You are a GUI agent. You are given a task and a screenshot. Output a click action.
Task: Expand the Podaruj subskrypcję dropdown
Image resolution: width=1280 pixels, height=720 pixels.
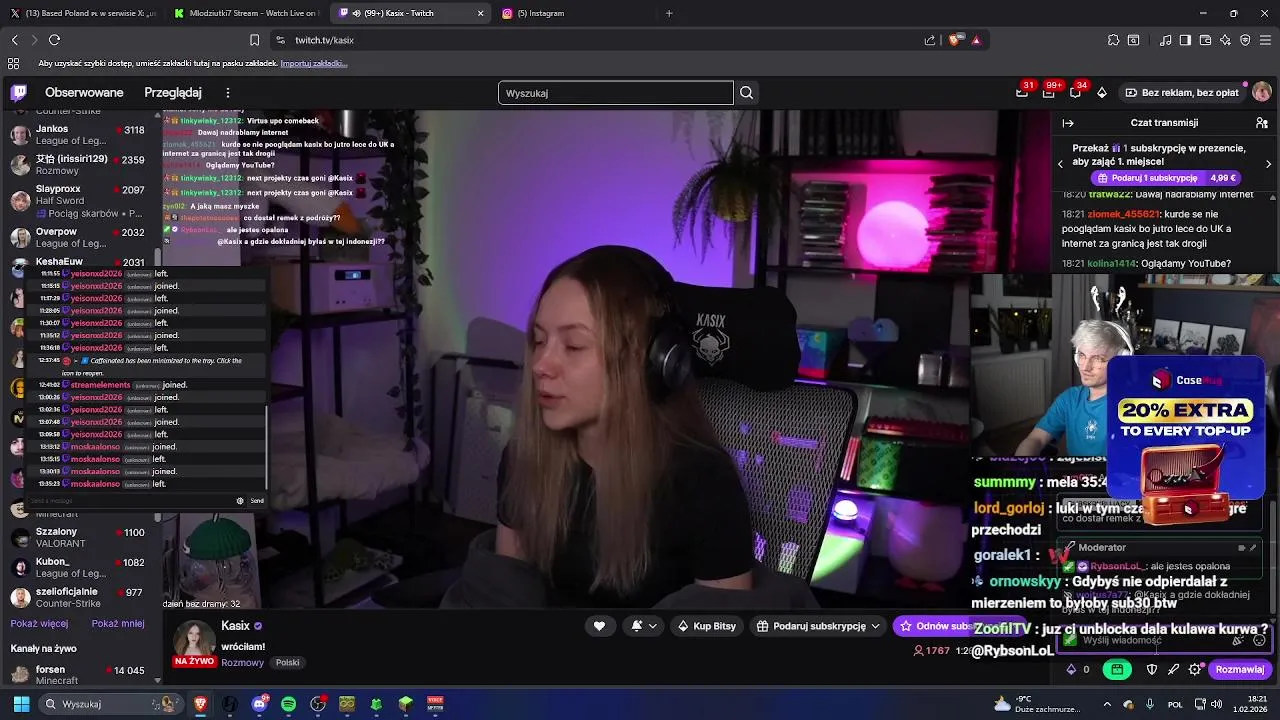click(x=875, y=626)
